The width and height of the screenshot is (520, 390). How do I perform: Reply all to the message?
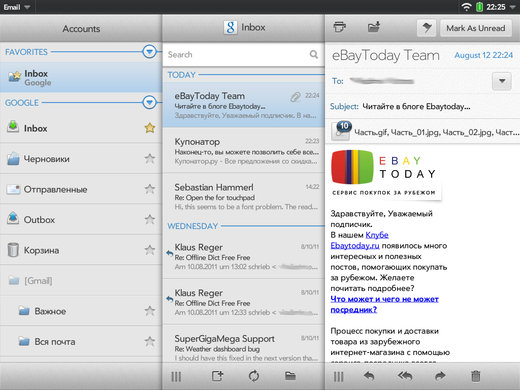[x=405, y=376]
